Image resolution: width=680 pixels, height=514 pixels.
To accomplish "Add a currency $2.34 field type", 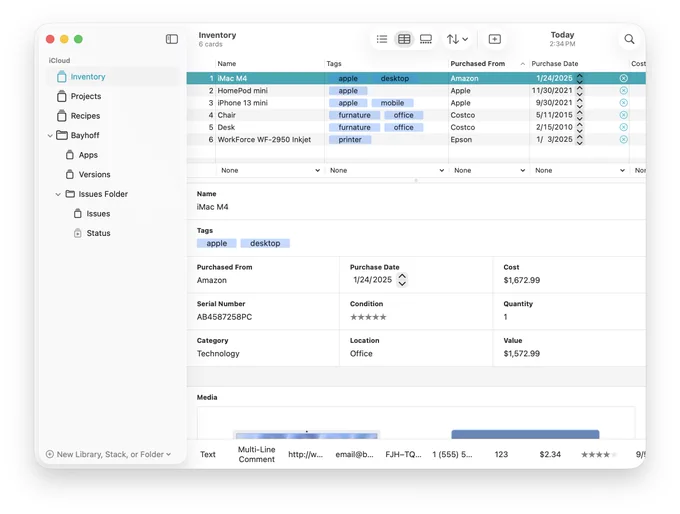I will [x=550, y=454].
